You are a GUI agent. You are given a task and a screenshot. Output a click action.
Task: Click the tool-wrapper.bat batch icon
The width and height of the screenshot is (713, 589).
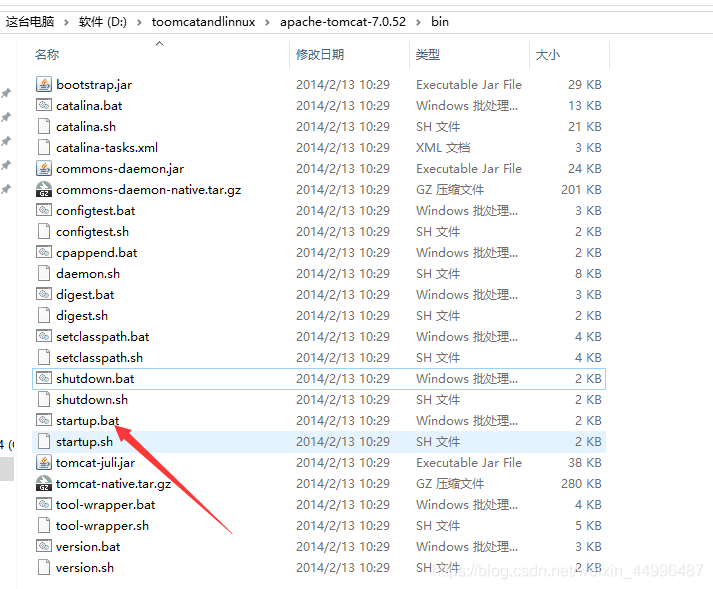pos(44,505)
